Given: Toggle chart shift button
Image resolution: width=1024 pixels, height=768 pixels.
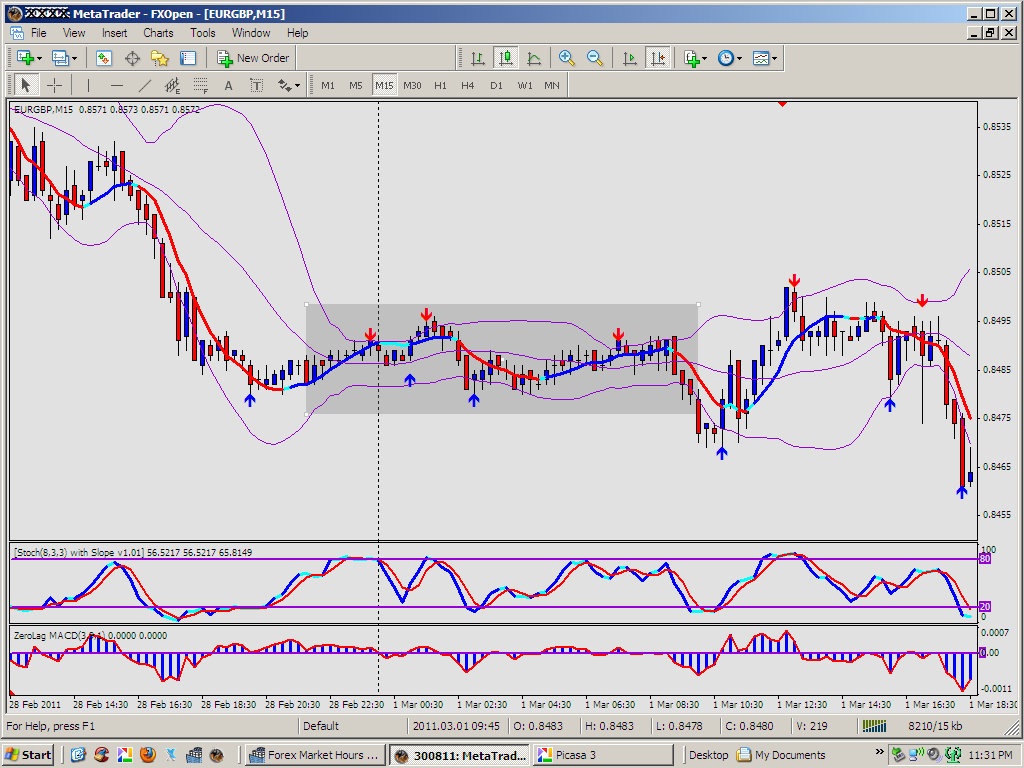Looking at the screenshot, I should click(658, 58).
